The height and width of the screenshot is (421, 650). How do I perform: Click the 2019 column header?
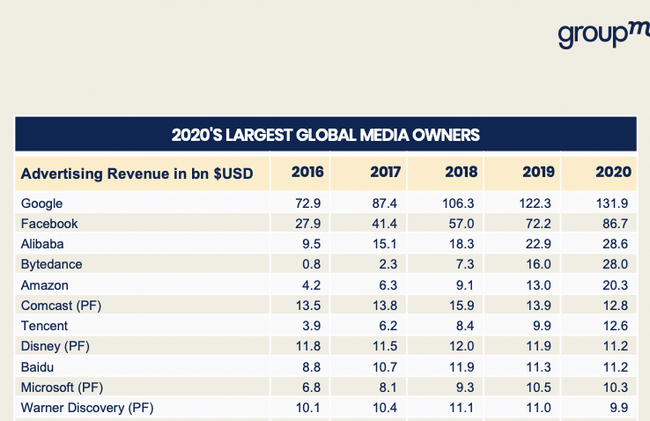pyautogui.click(x=538, y=172)
